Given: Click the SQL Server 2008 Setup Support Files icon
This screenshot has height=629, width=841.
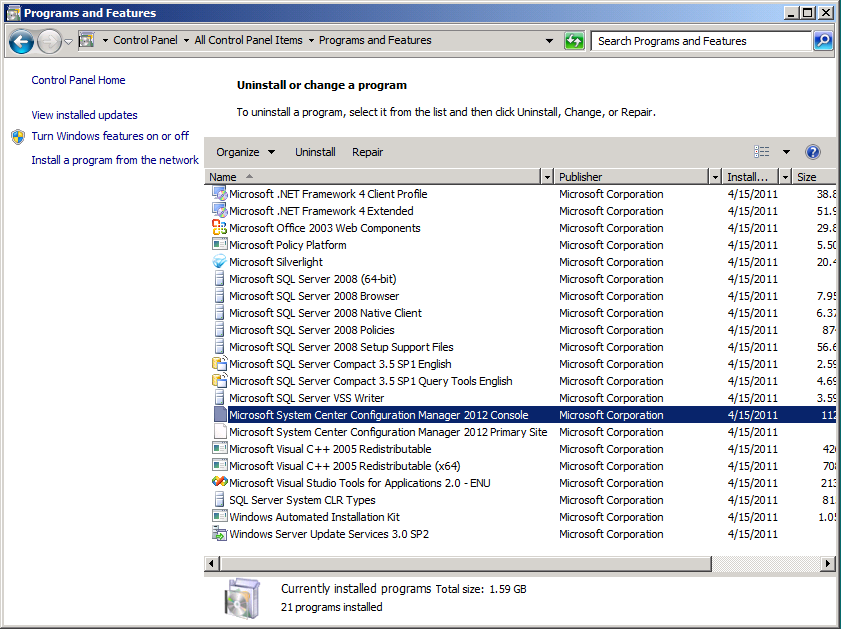Looking at the screenshot, I should tap(219, 346).
